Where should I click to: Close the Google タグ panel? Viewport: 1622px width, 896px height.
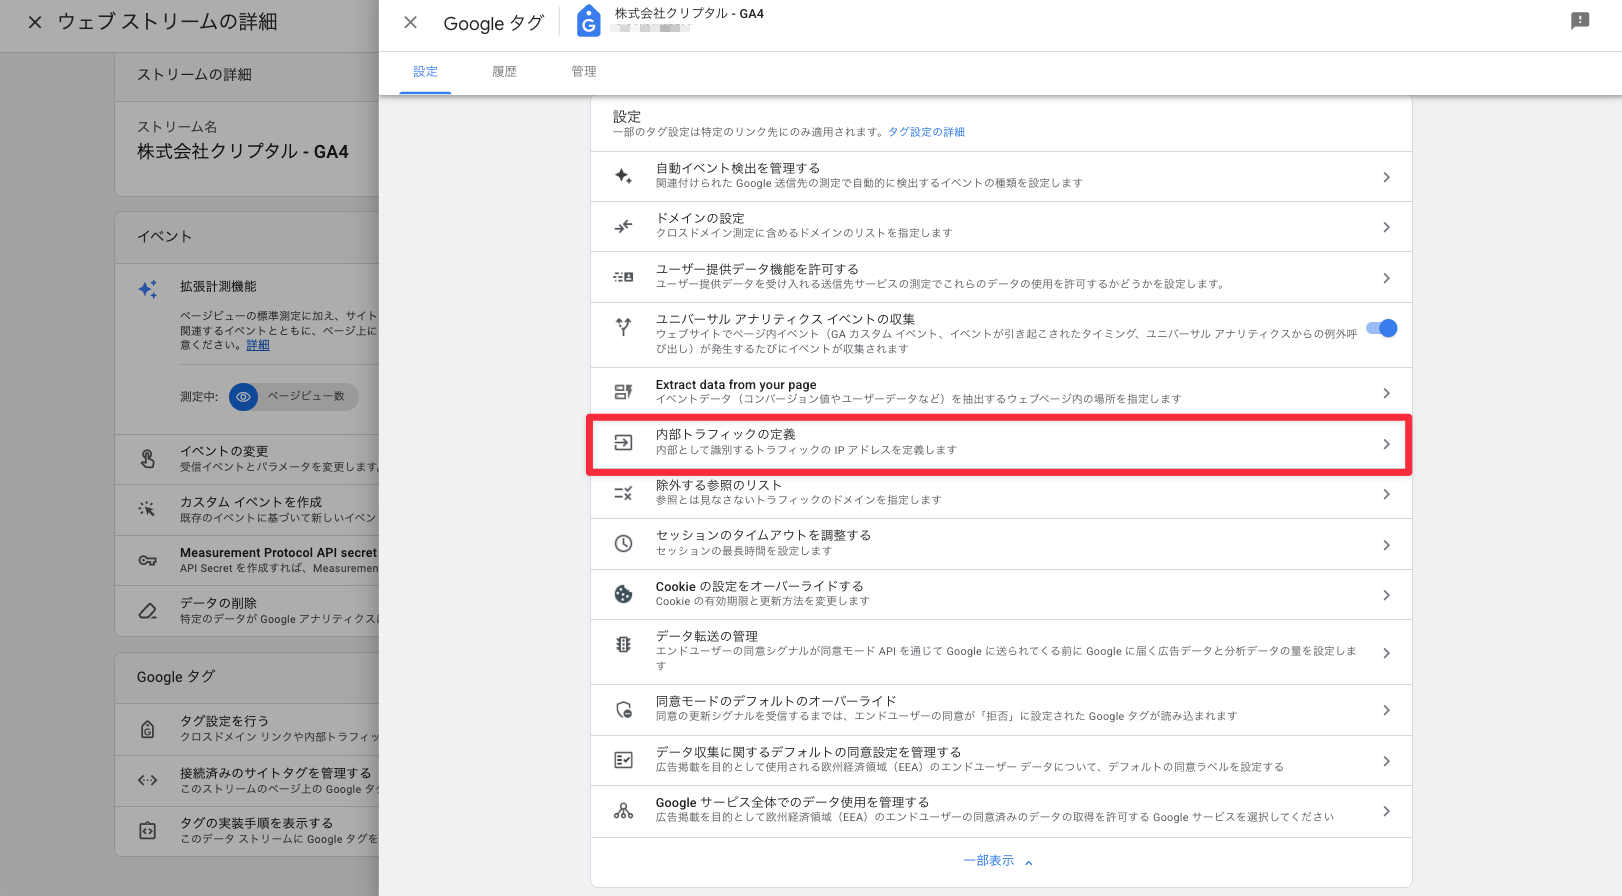point(410,22)
